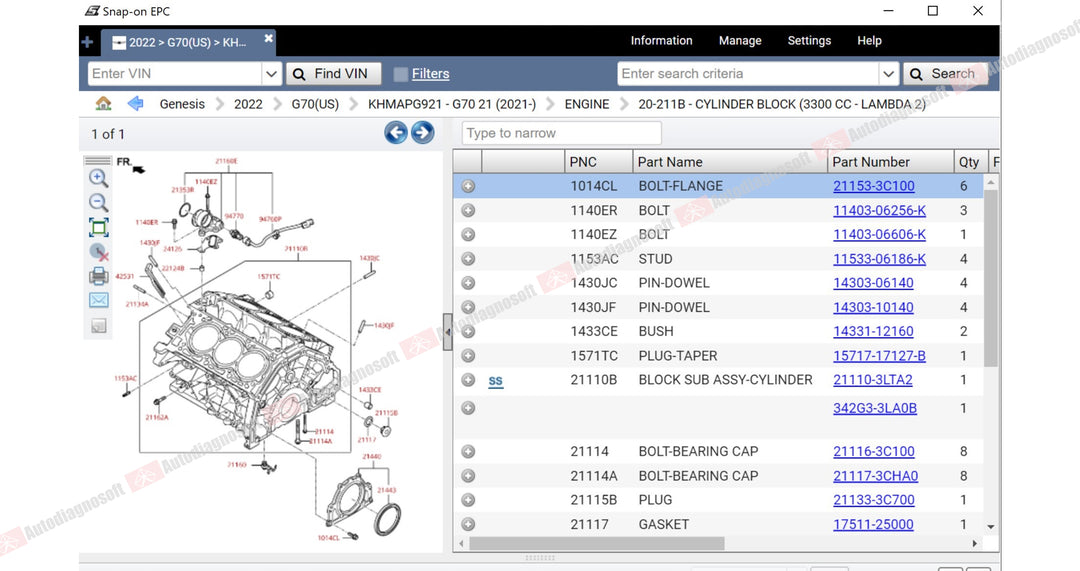Add part 342G3-3LA0B with plus icon

468,408
